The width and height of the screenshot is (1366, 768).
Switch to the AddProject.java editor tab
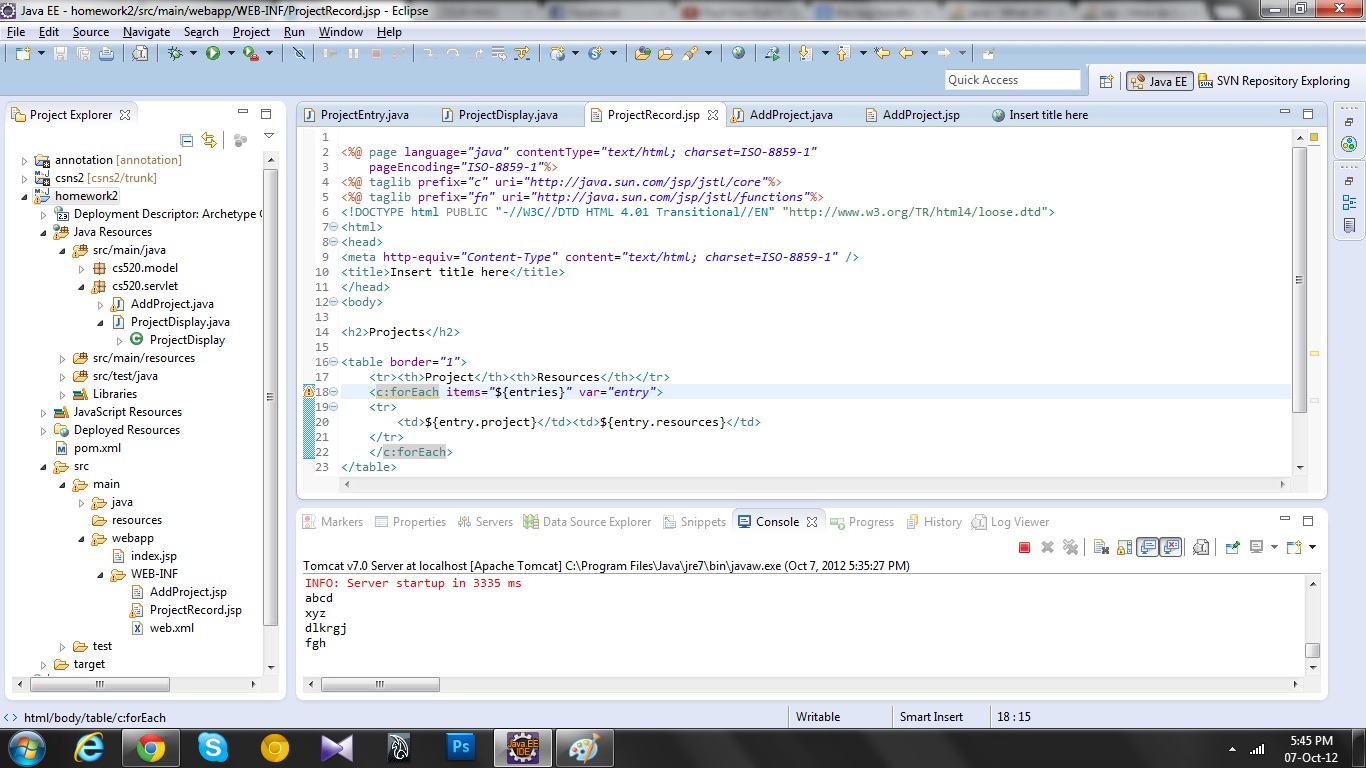791,115
